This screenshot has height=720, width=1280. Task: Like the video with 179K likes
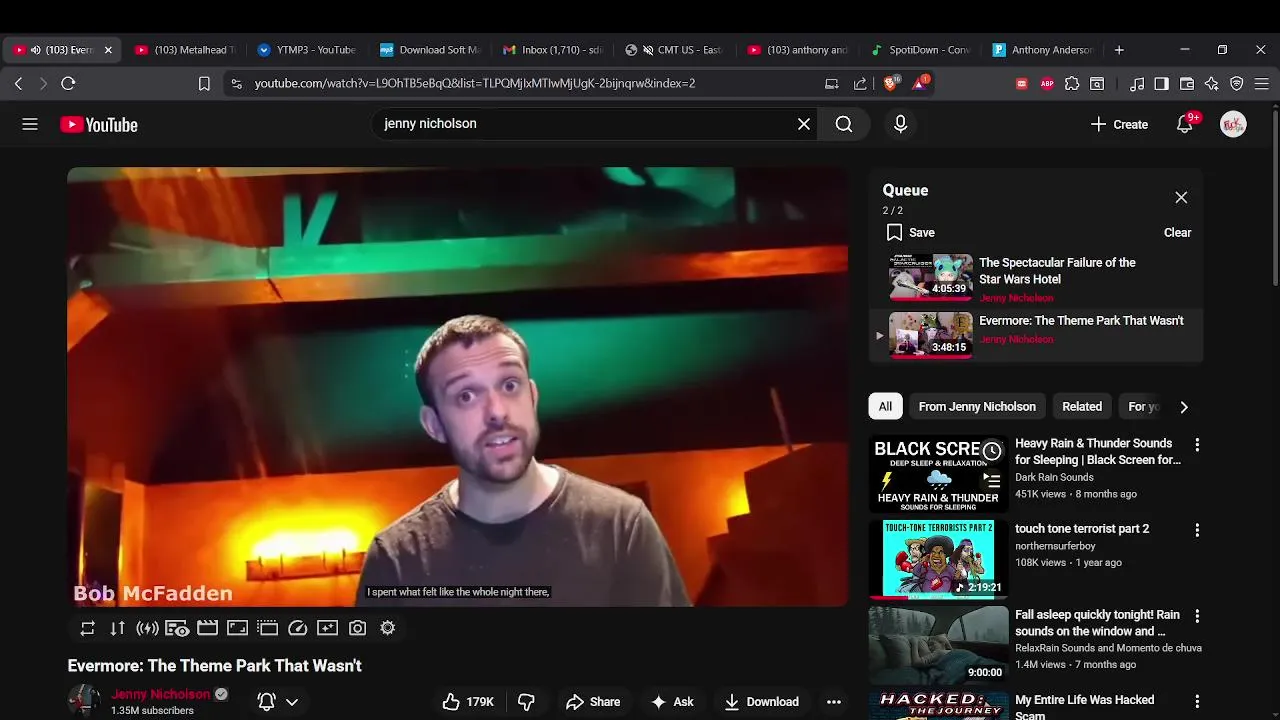(x=469, y=702)
